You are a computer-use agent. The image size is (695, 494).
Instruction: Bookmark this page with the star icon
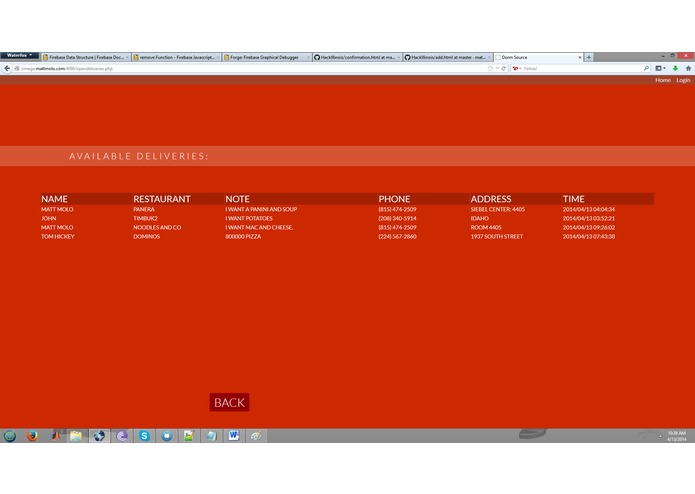click(490, 69)
